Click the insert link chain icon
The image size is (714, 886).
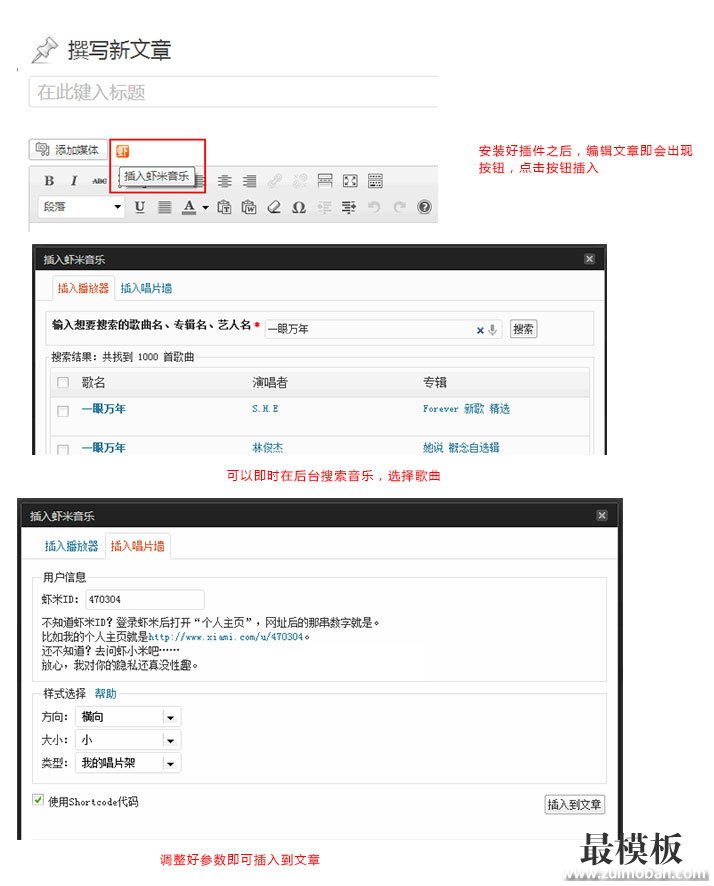pos(275,181)
